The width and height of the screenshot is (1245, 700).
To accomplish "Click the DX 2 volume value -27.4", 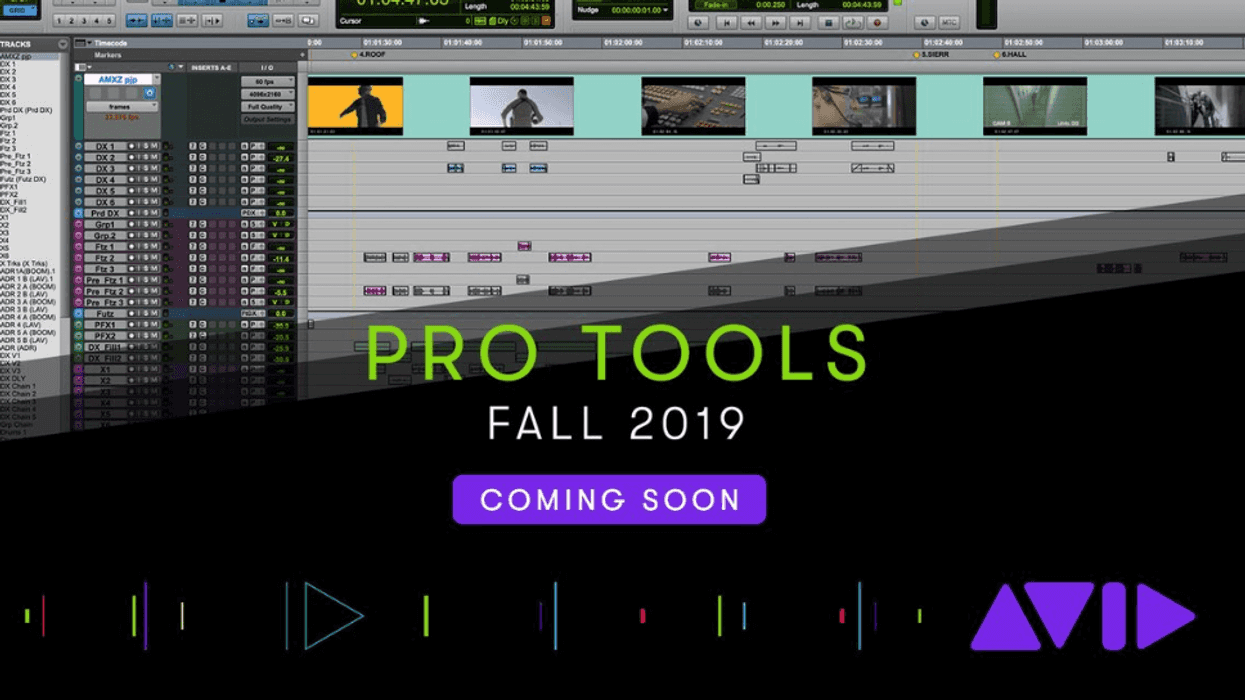I will point(281,158).
